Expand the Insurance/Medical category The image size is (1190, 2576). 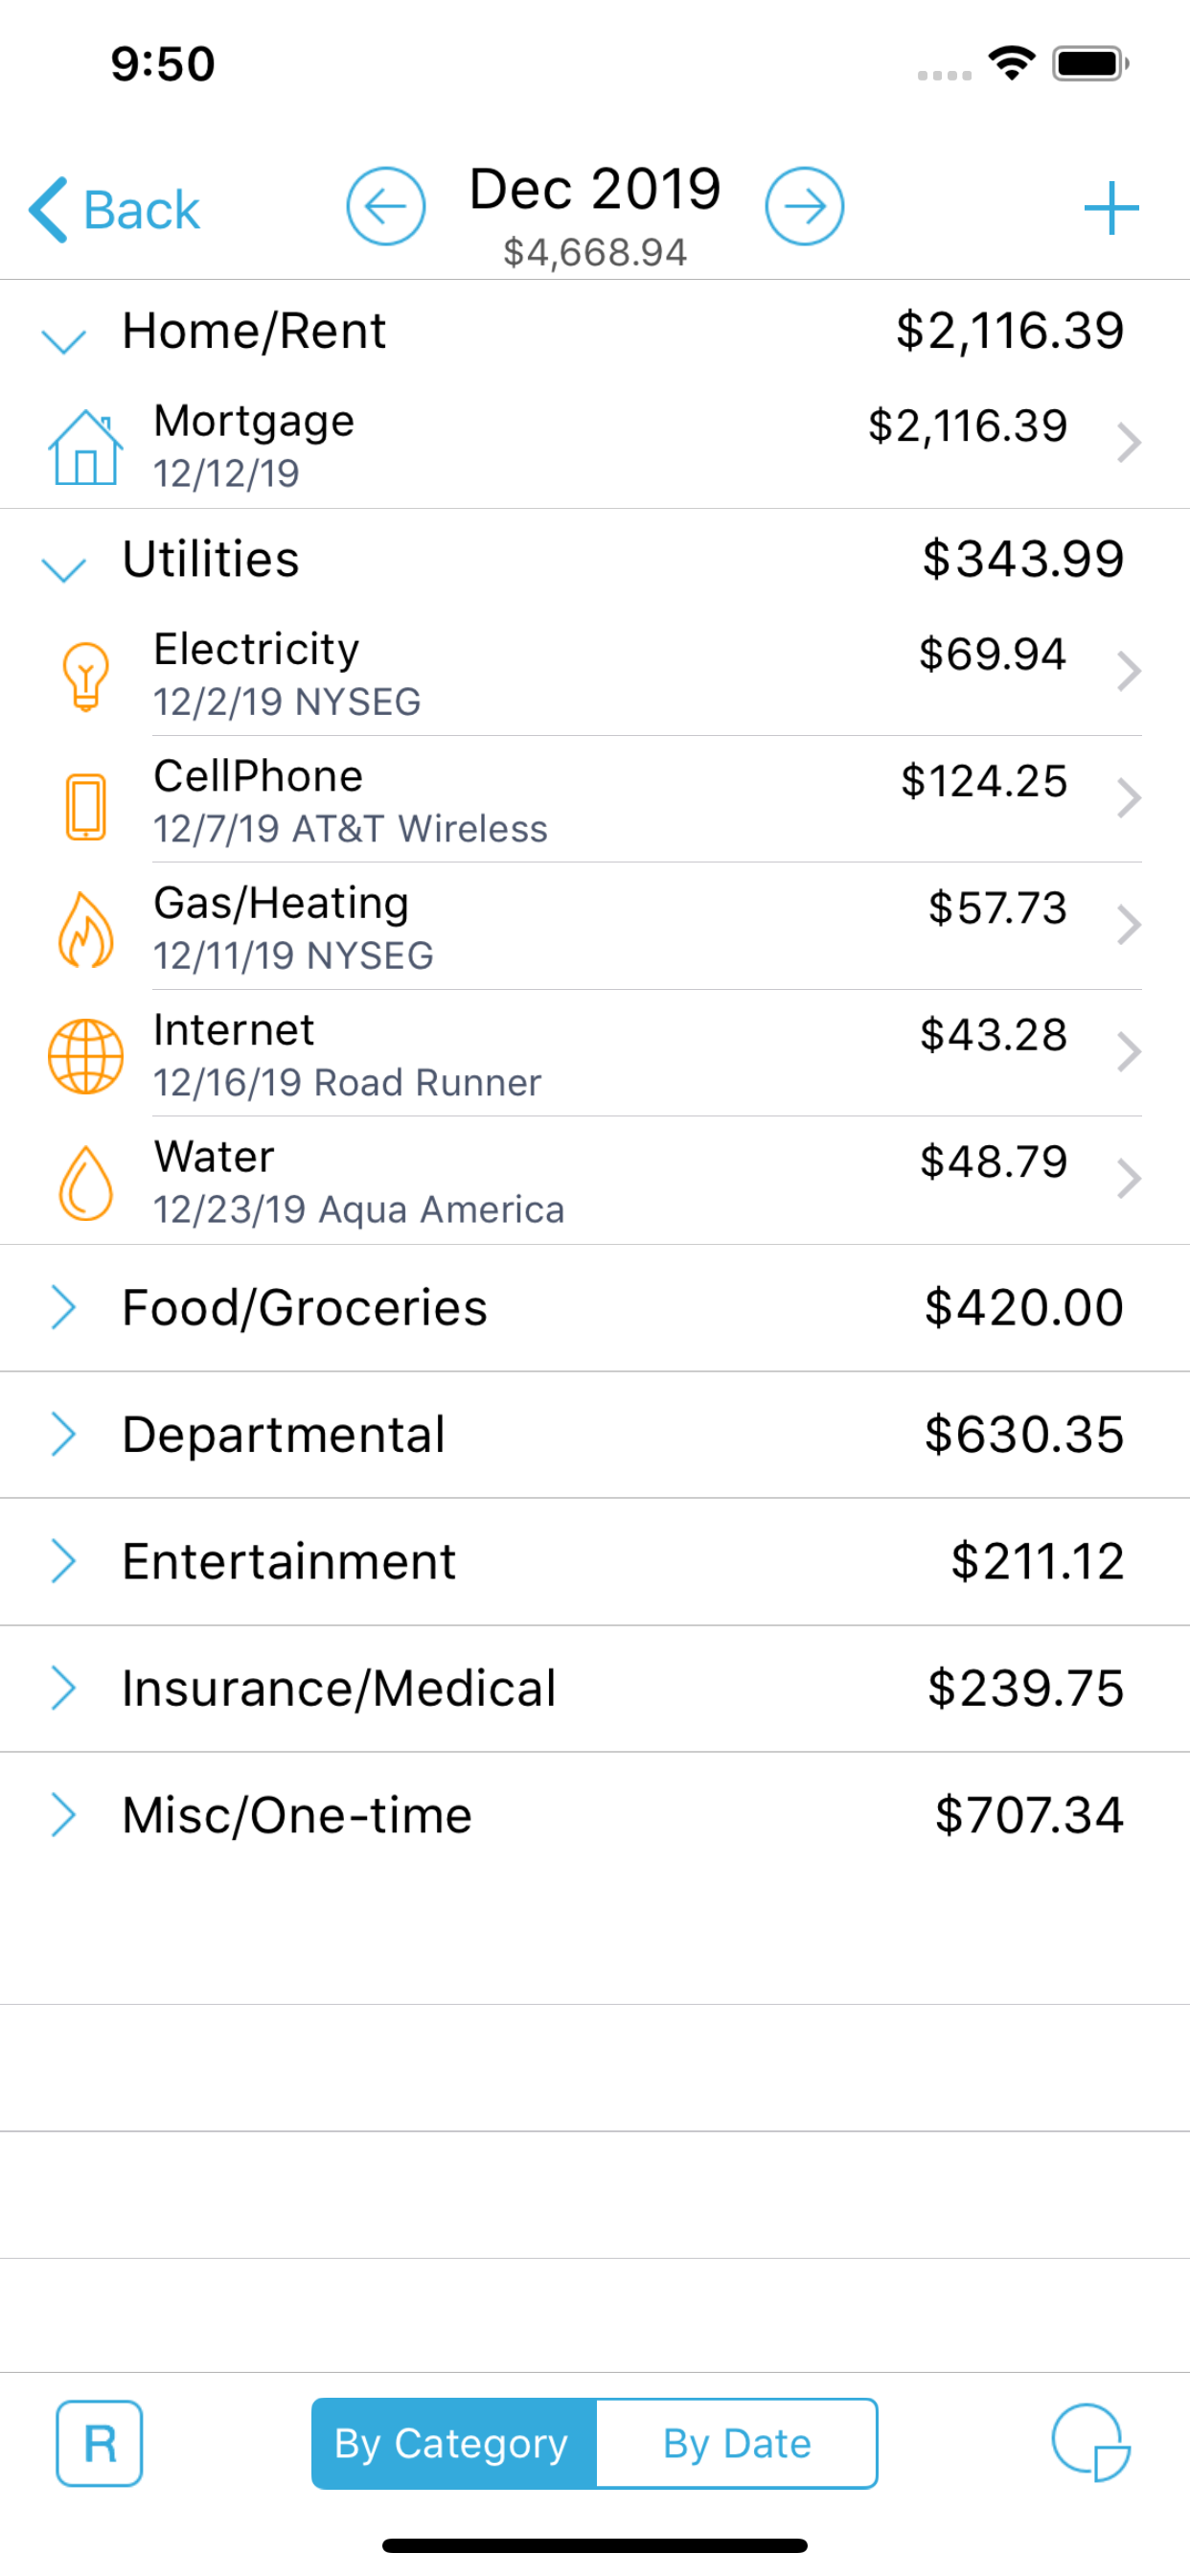(63, 1688)
